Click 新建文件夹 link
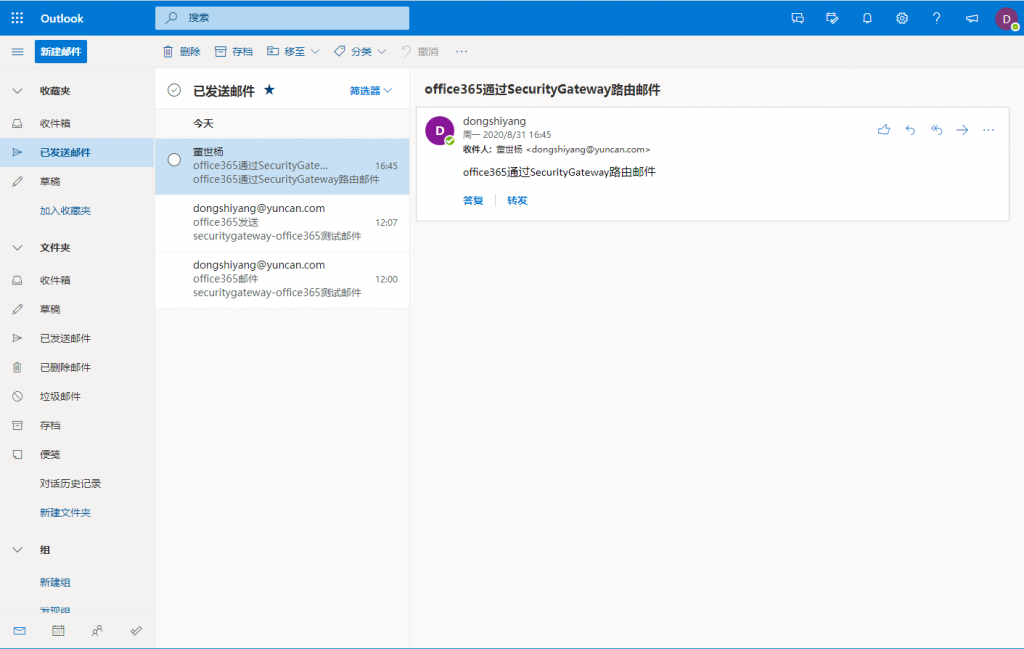Viewport: 1024px width, 649px height. 65,513
